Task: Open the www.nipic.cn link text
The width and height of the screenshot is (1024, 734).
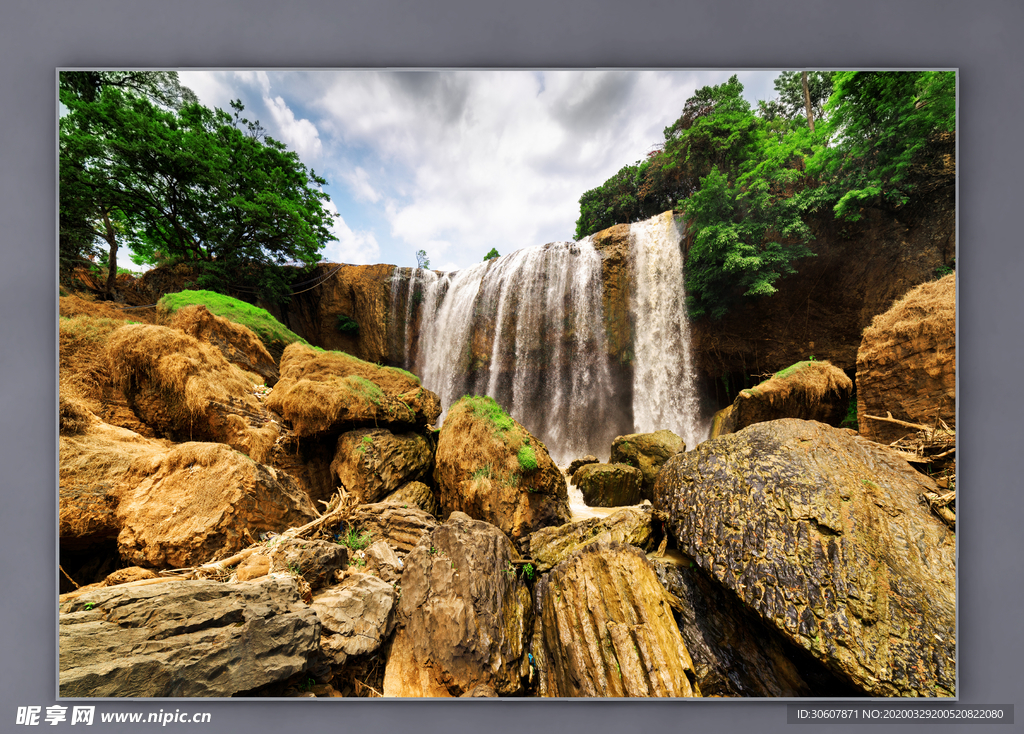Action: [x=155, y=717]
